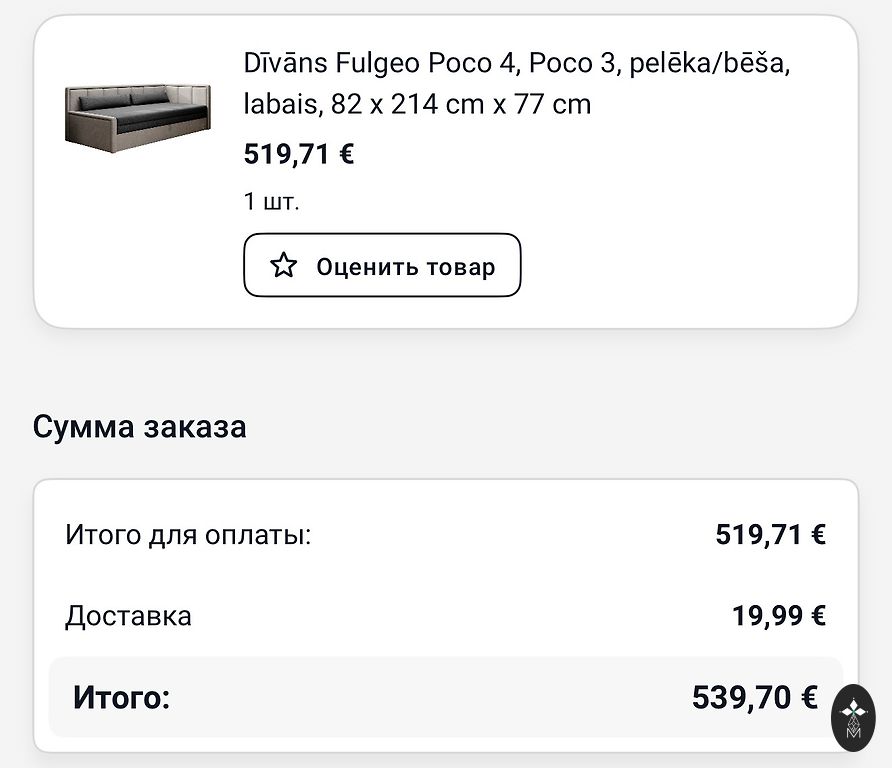Open the "Dīvāns Fulgeo Poco 4" product title
892x768 pixels.
click(x=382, y=63)
